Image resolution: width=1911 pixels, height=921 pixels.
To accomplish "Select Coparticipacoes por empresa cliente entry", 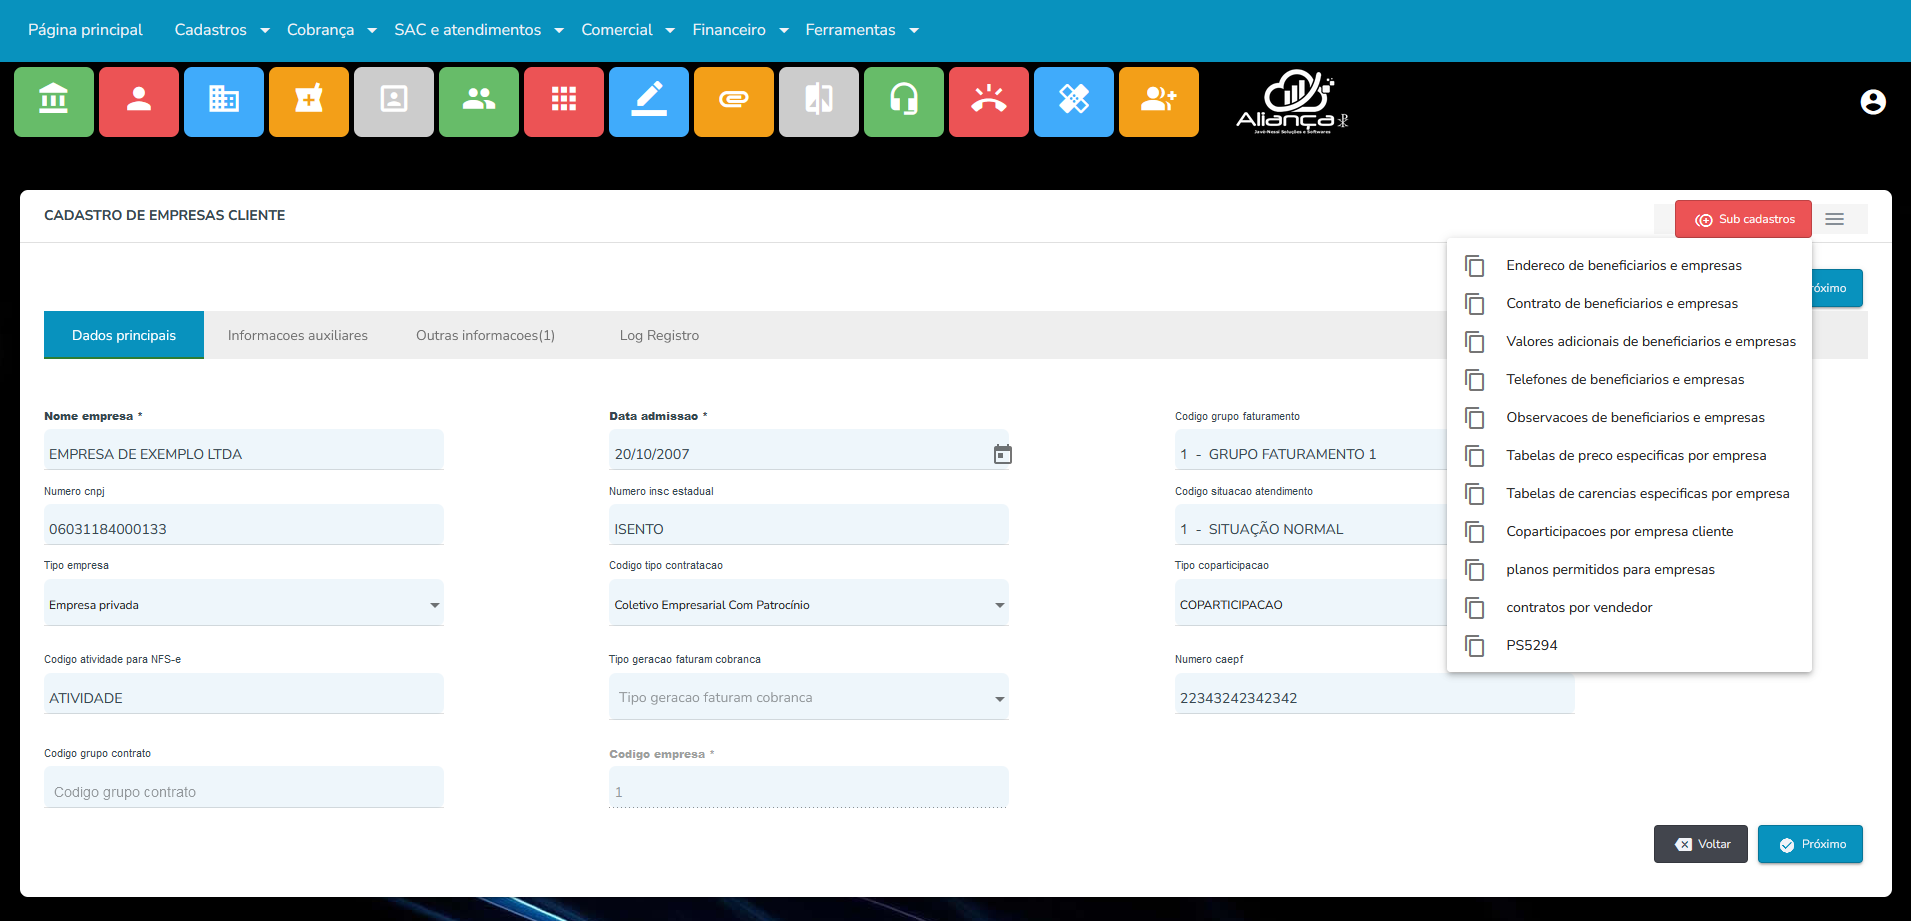I will point(1619,531).
